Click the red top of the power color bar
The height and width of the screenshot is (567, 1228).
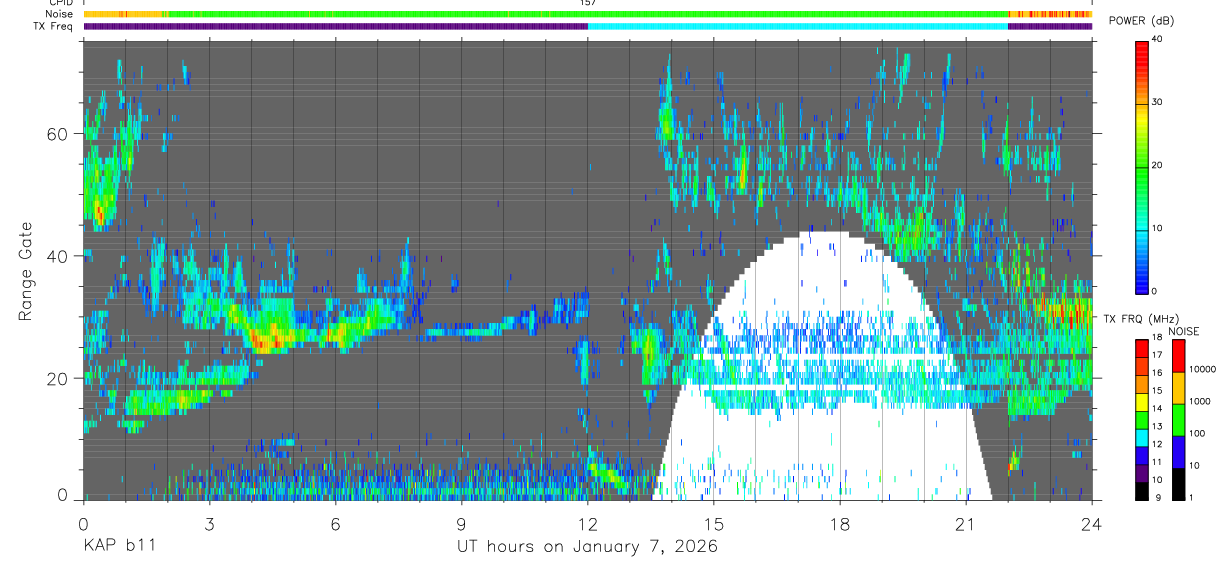1142,48
